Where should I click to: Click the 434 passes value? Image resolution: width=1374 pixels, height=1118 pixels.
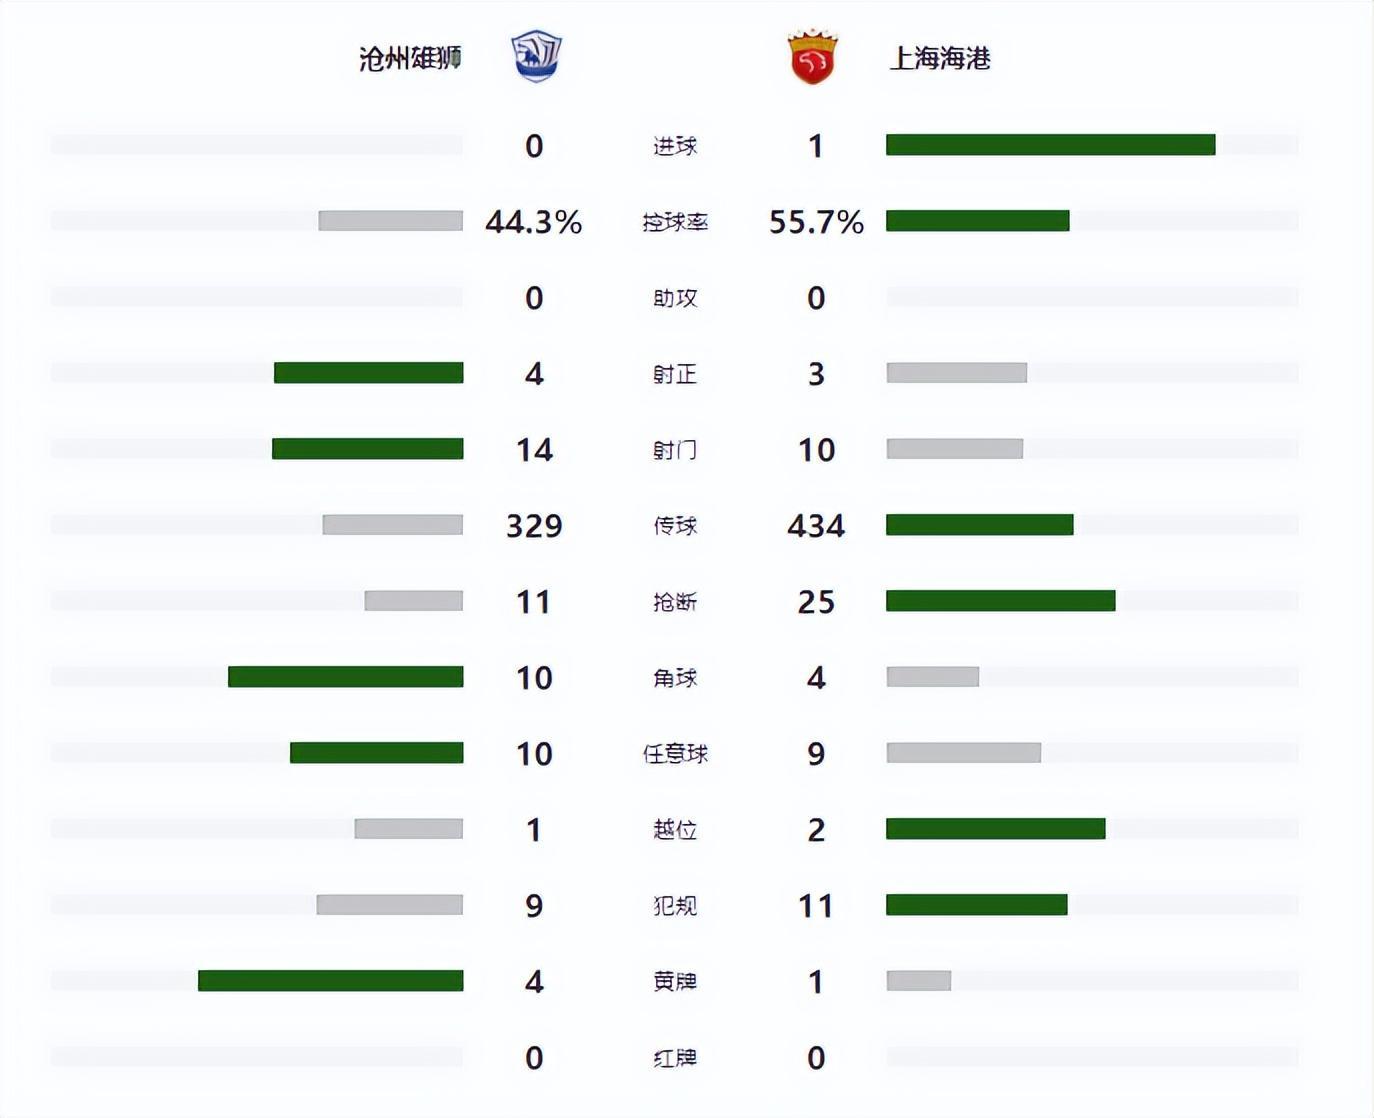pyautogui.click(x=816, y=526)
